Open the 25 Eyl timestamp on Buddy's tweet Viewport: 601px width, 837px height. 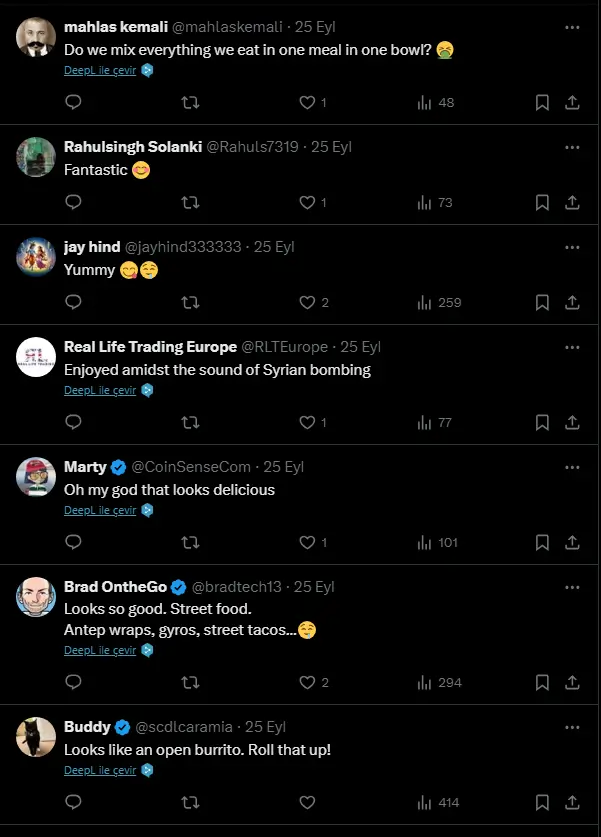click(266, 727)
